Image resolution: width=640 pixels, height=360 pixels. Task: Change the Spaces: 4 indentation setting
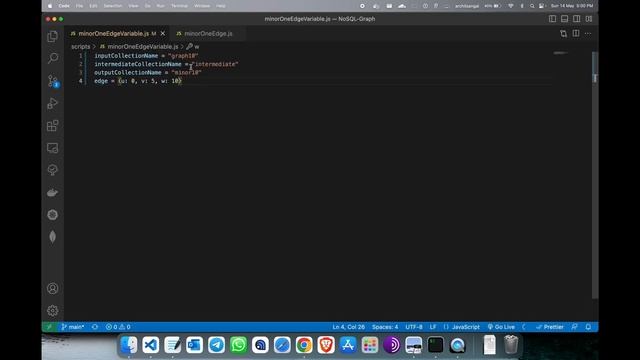(385, 327)
